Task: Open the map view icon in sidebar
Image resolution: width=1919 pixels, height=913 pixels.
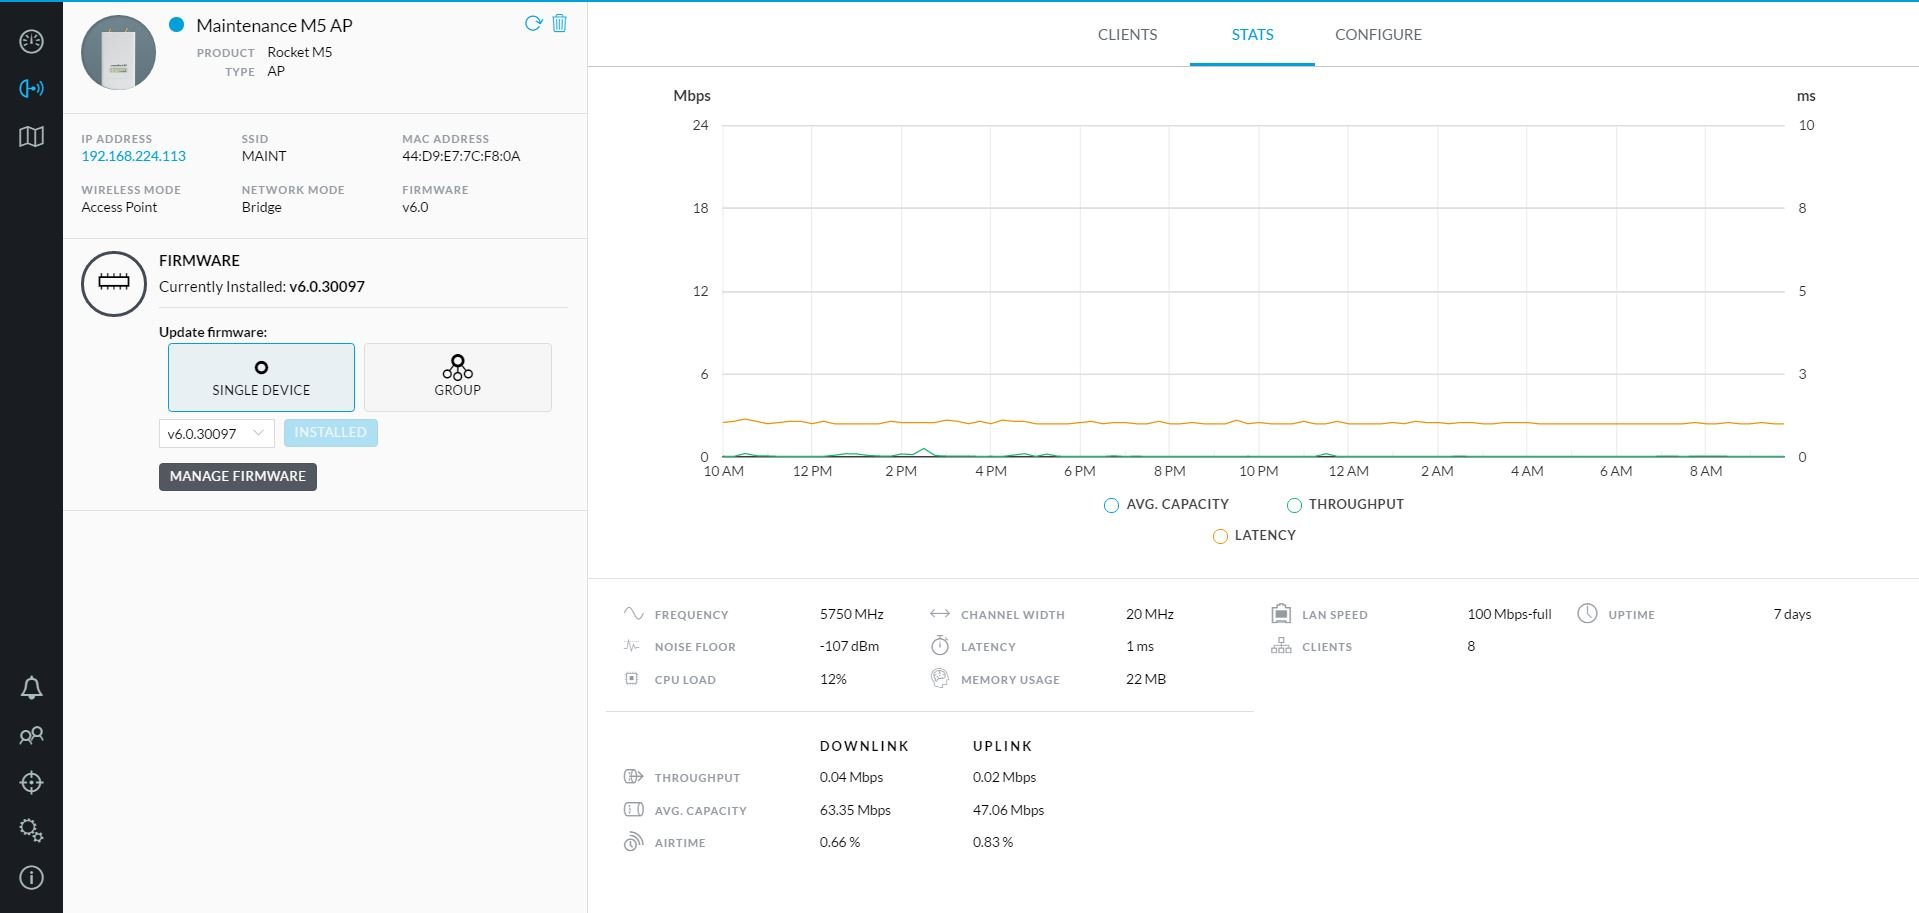Action: (x=31, y=136)
